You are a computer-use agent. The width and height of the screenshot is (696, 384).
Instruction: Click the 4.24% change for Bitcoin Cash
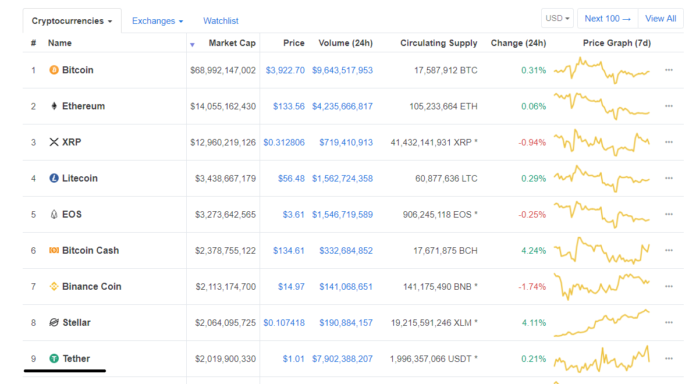[x=534, y=251]
